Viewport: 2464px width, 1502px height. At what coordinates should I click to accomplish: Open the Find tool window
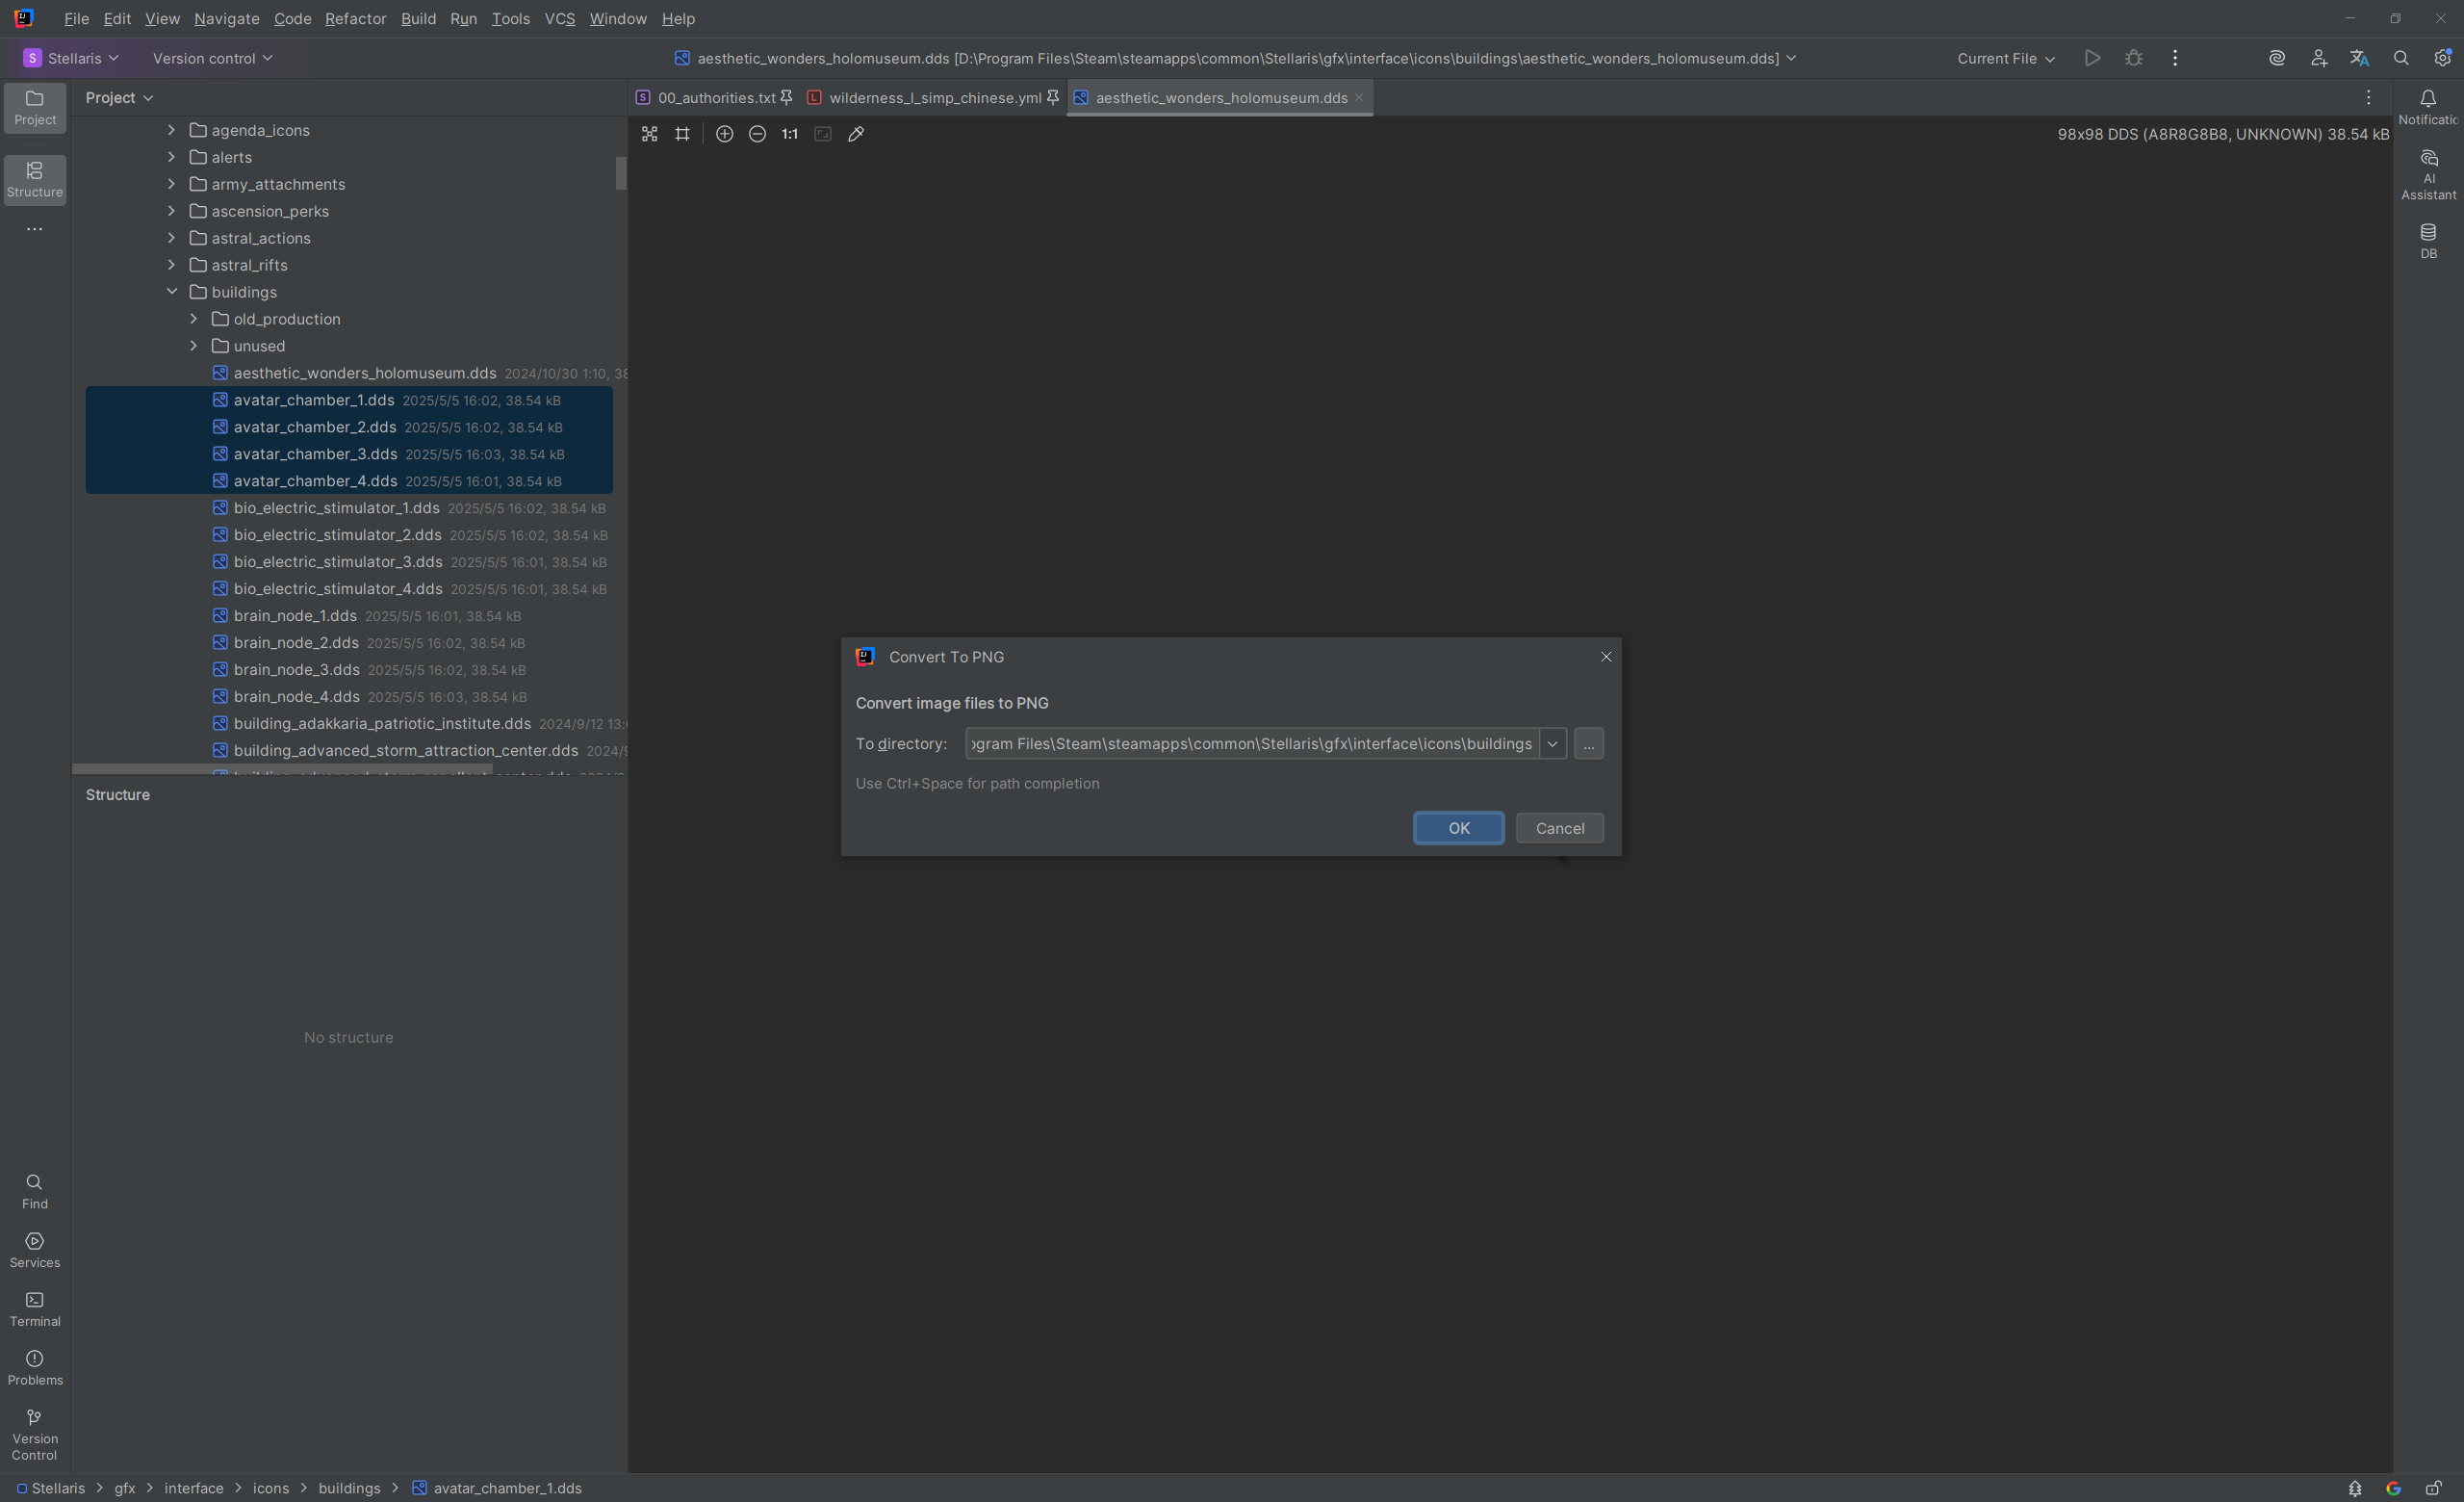35,1191
